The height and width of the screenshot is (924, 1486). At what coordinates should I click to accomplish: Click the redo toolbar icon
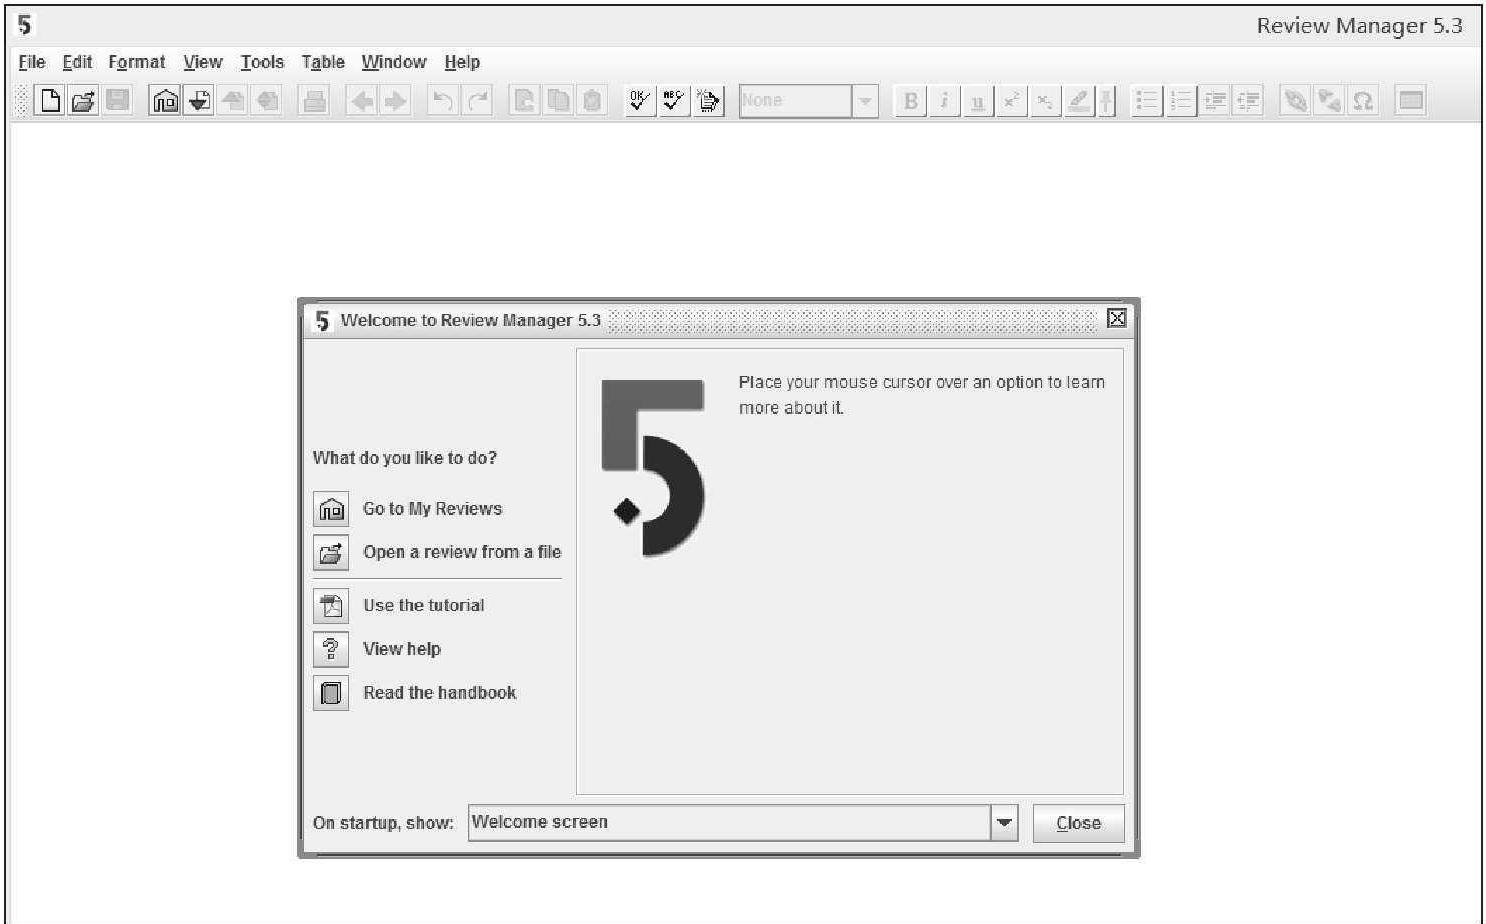click(x=478, y=100)
